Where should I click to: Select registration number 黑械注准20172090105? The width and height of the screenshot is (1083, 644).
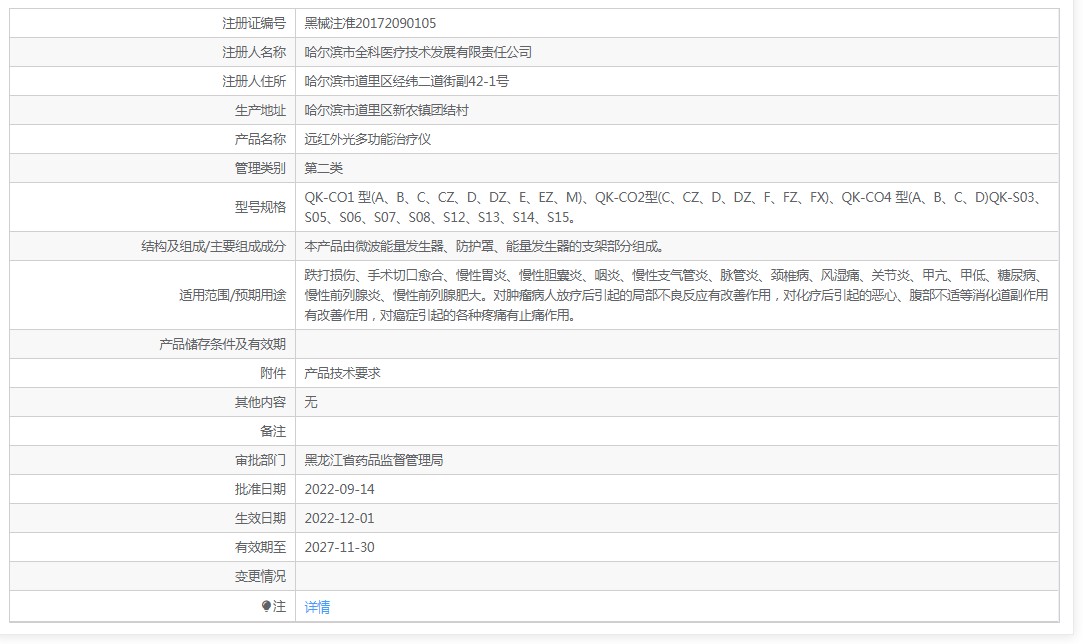point(370,23)
